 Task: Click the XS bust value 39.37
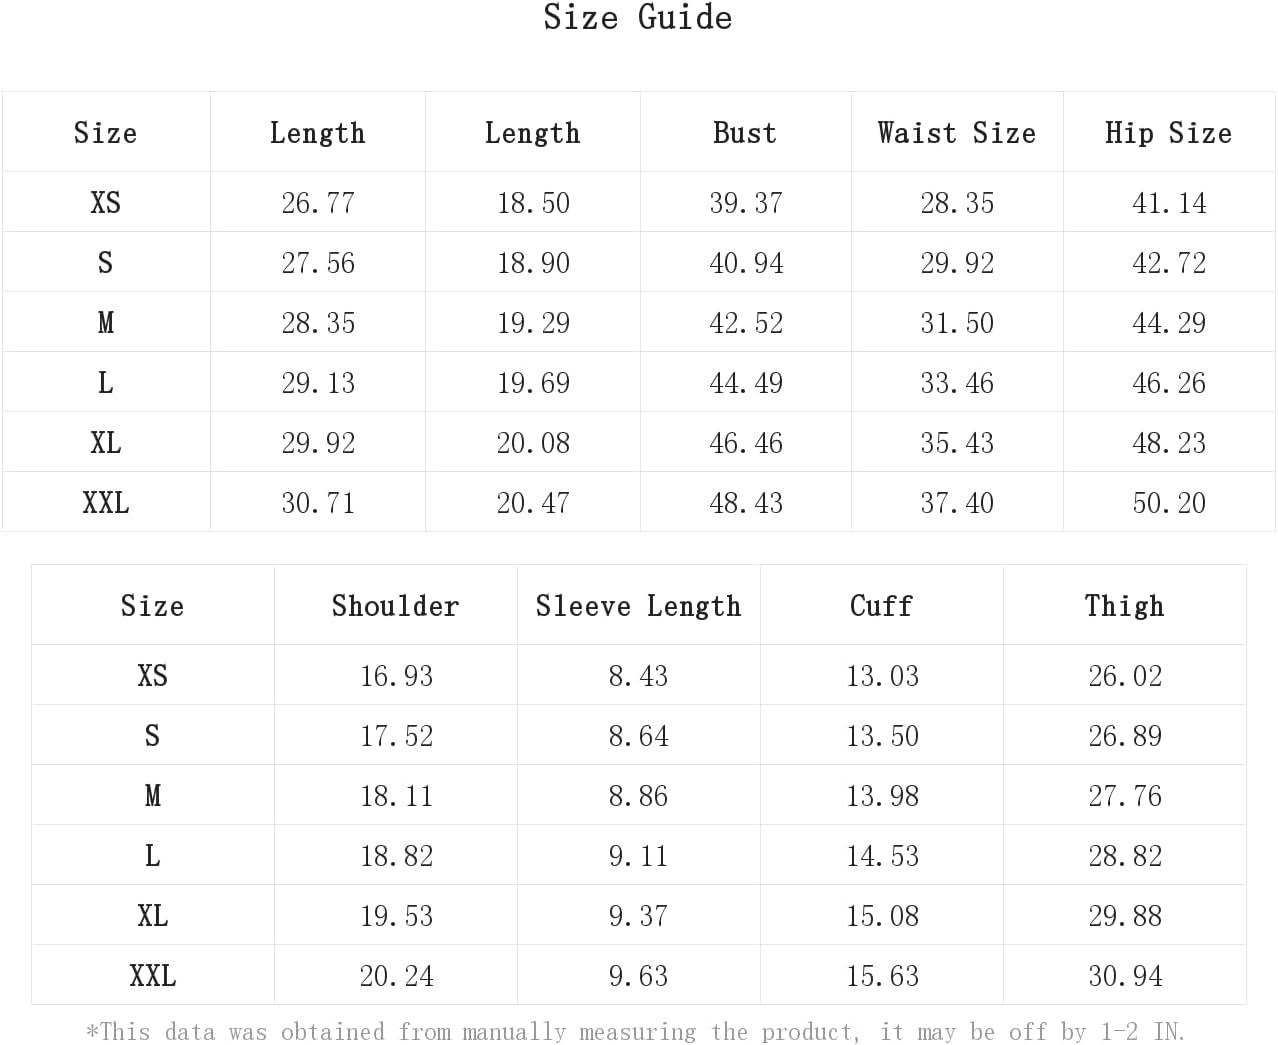point(746,203)
